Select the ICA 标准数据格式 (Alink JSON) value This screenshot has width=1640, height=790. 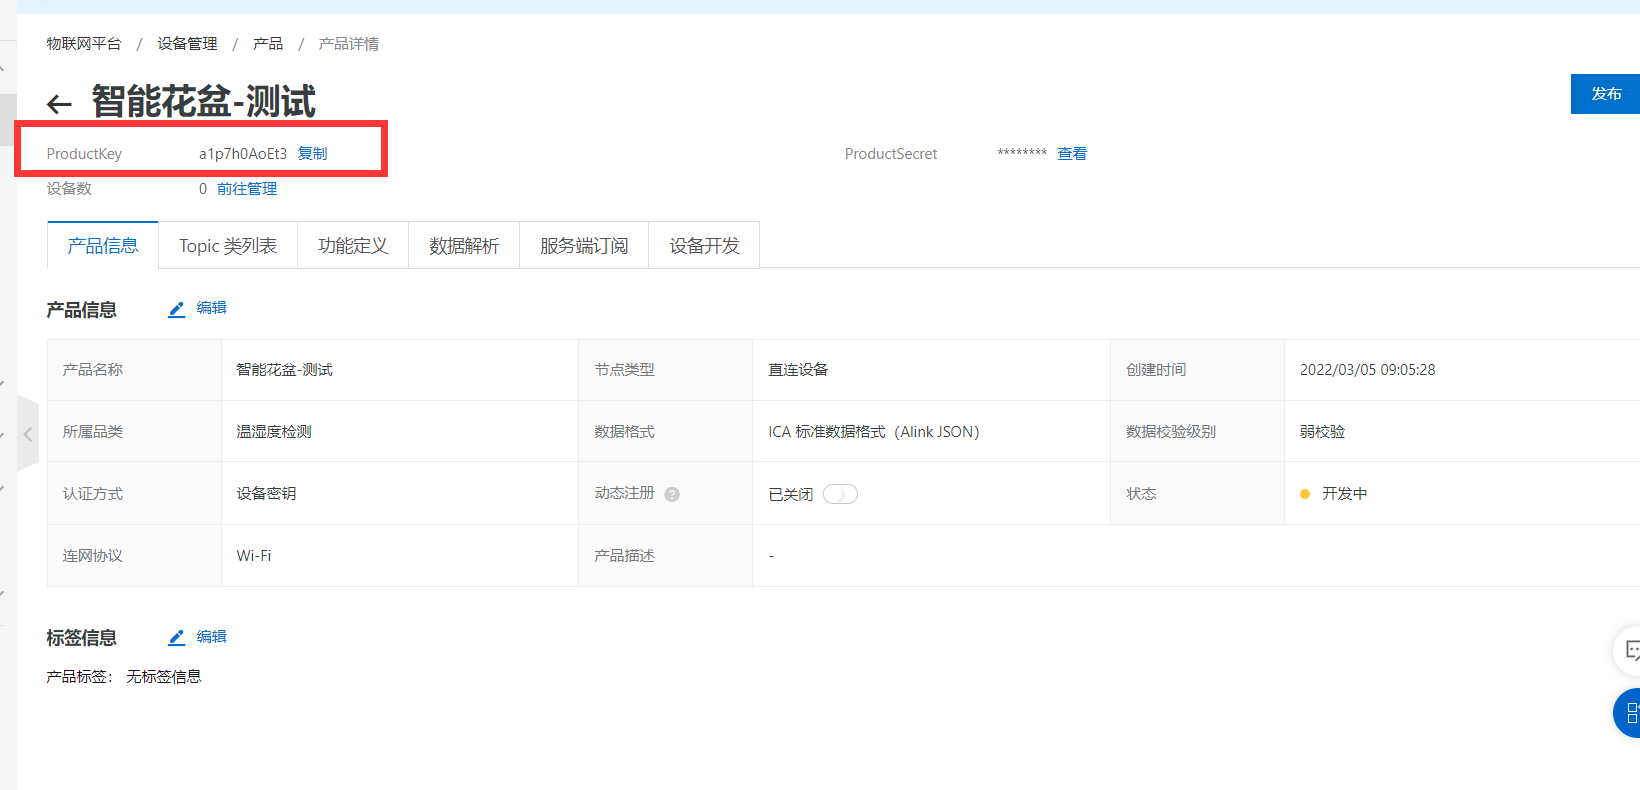click(x=874, y=432)
